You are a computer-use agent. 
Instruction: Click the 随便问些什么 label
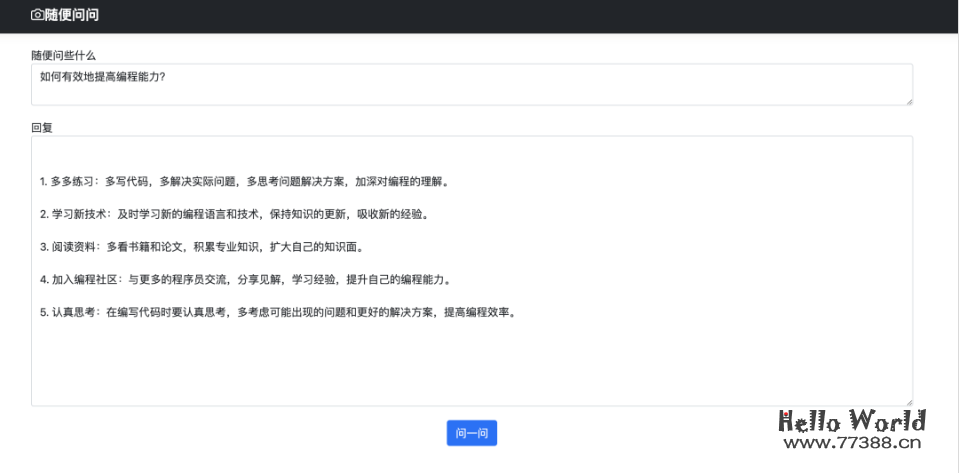64,55
